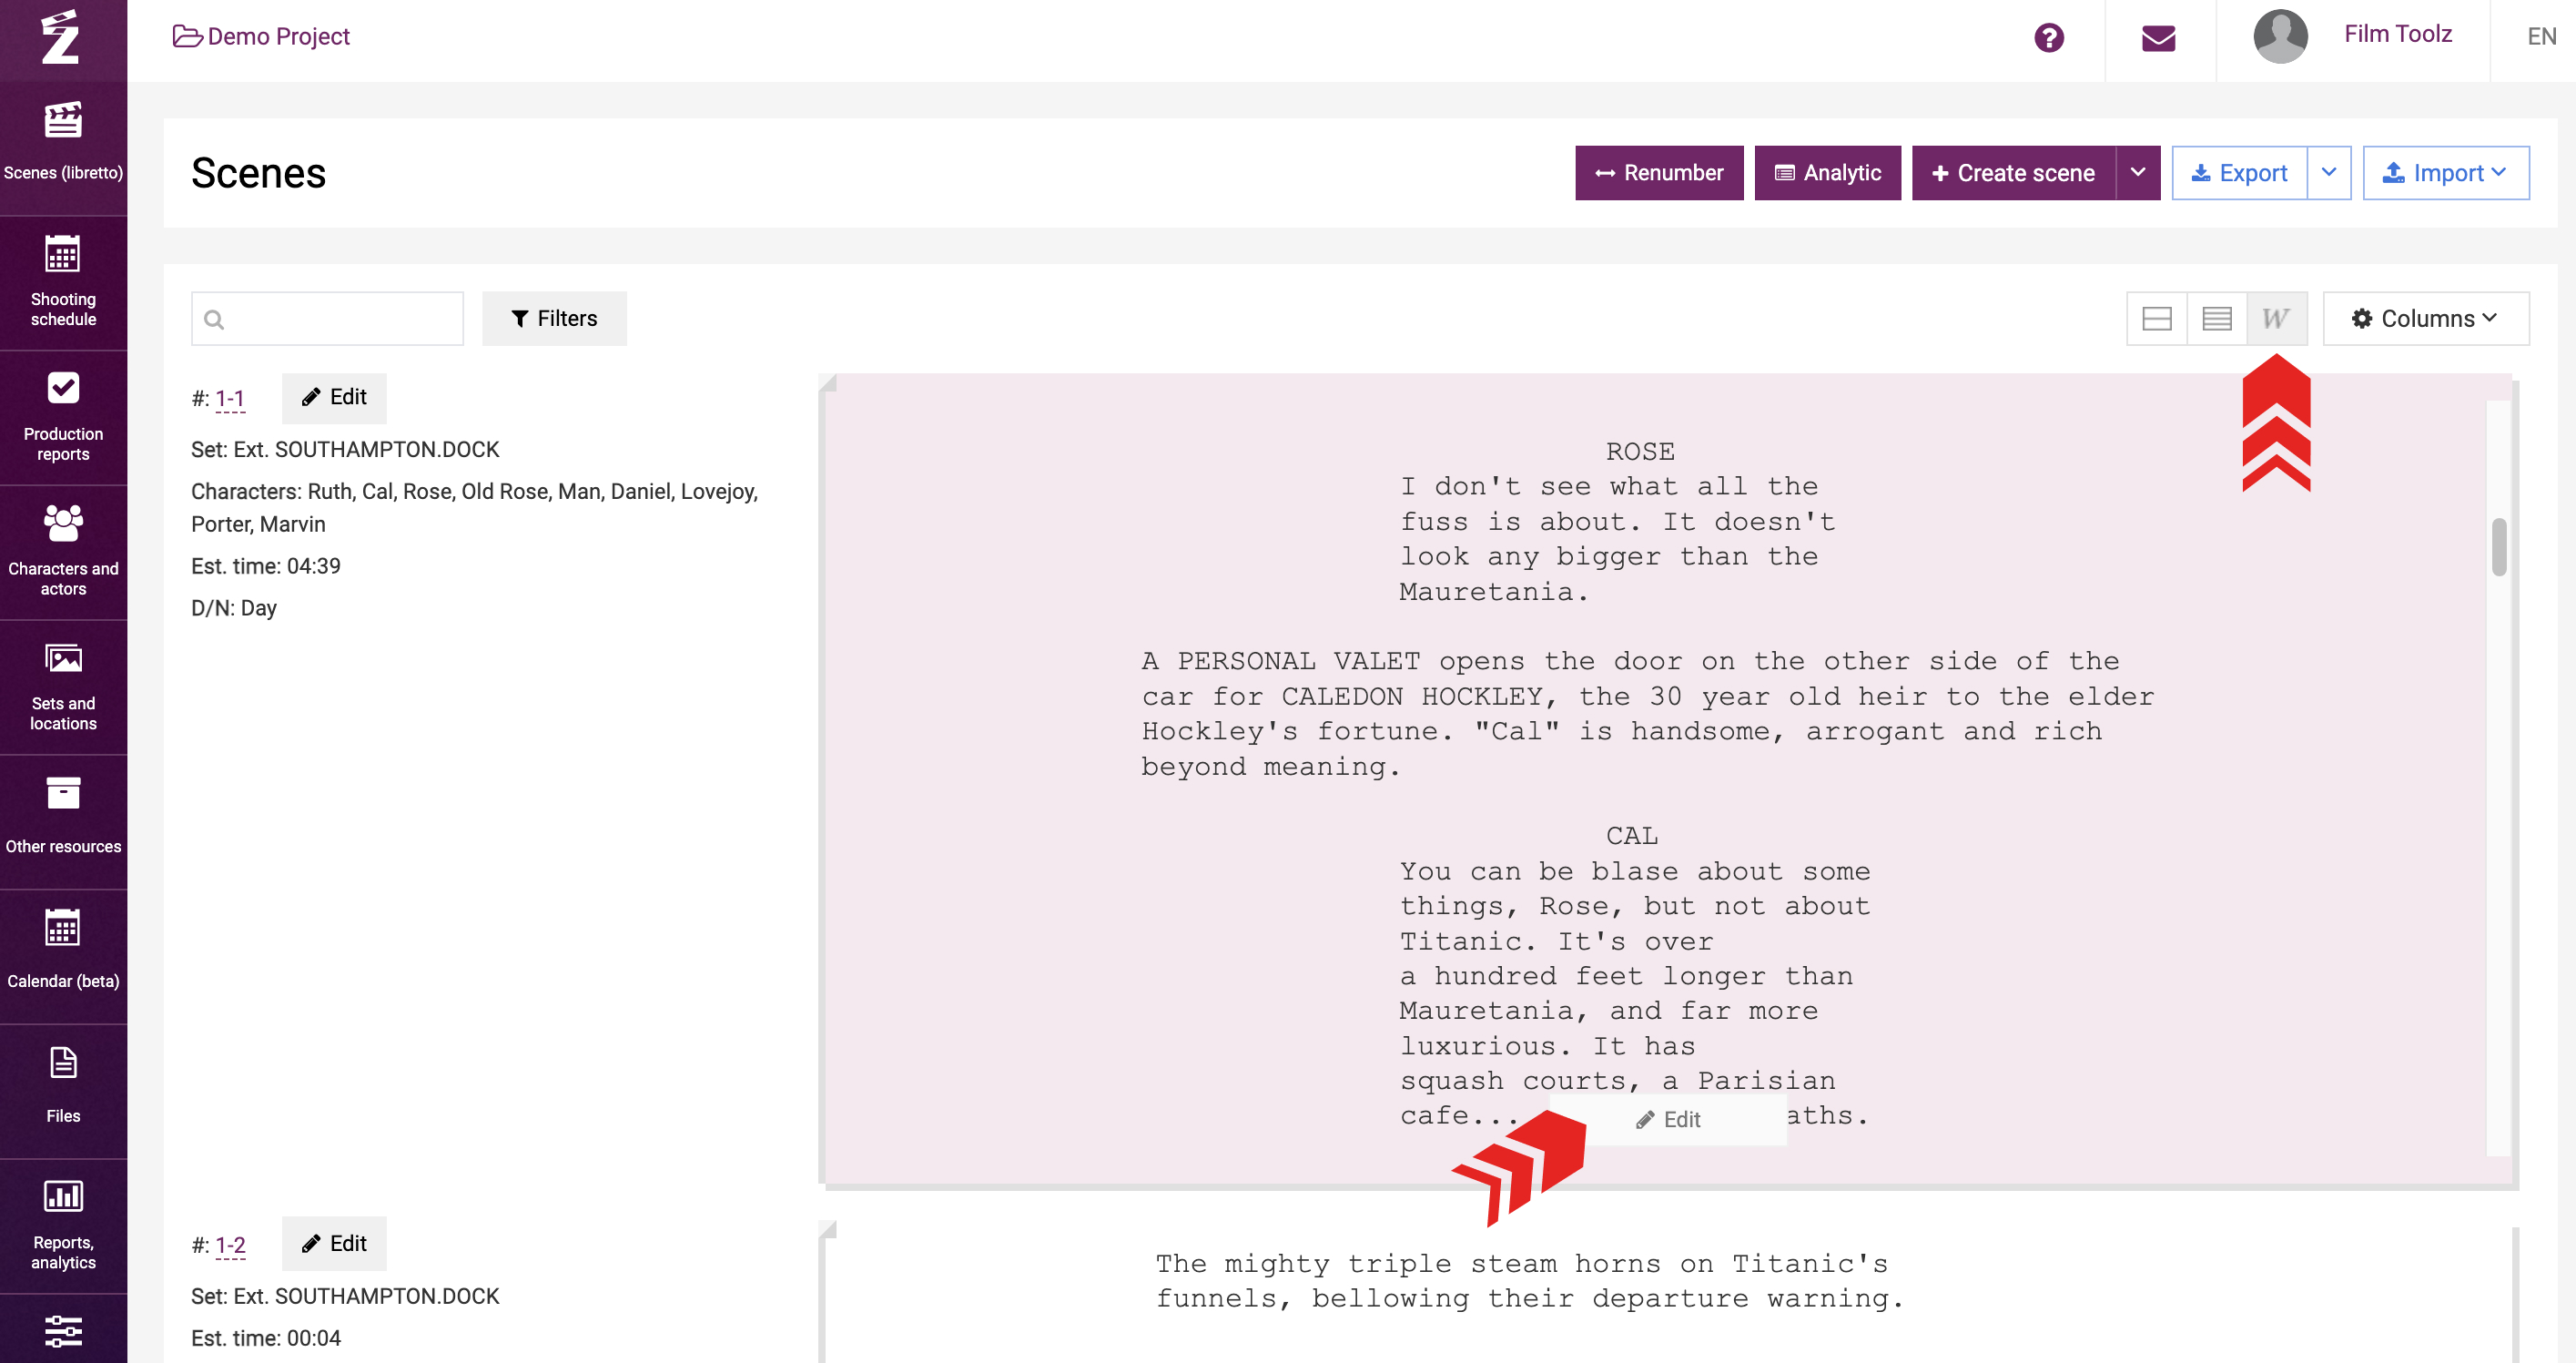Click the folded corner of scene 1-1 script

(x=827, y=383)
